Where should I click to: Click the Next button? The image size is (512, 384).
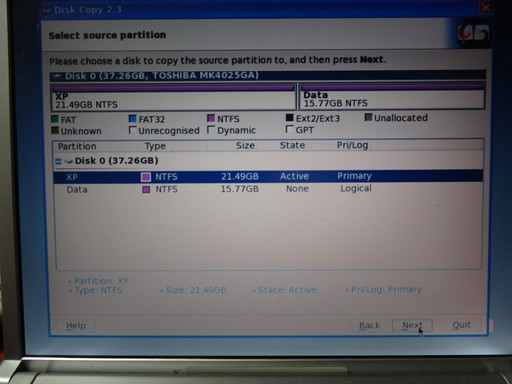412,325
